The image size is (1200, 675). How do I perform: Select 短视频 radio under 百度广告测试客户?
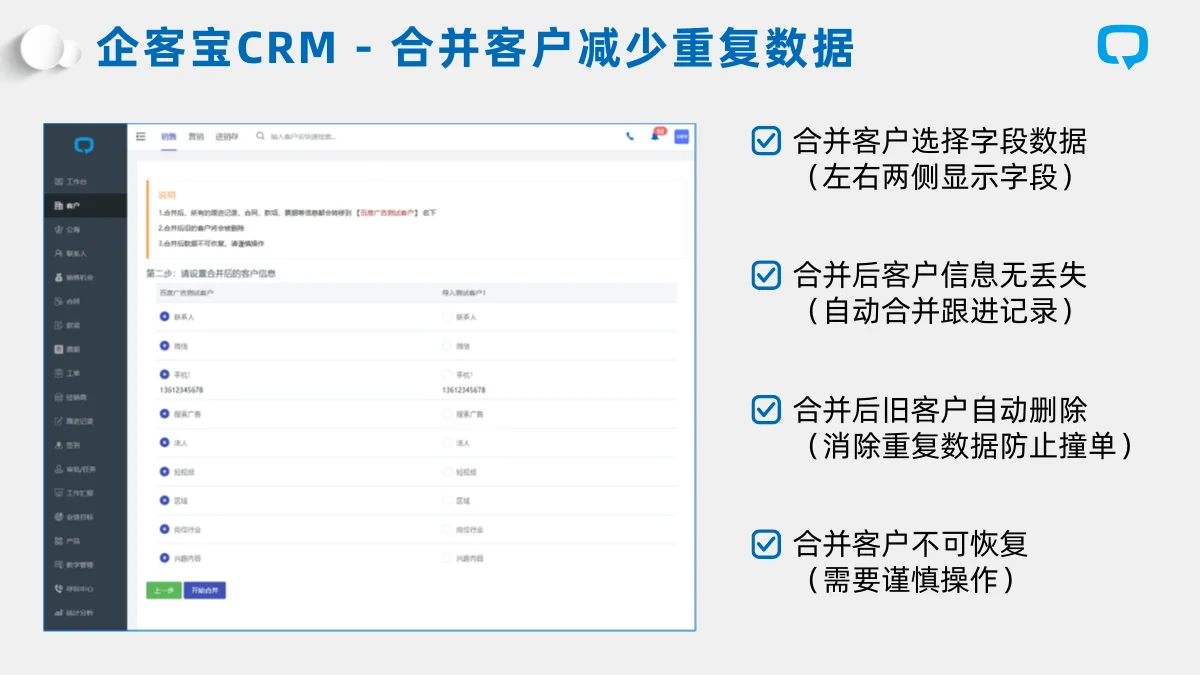pyautogui.click(x=164, y=471)
